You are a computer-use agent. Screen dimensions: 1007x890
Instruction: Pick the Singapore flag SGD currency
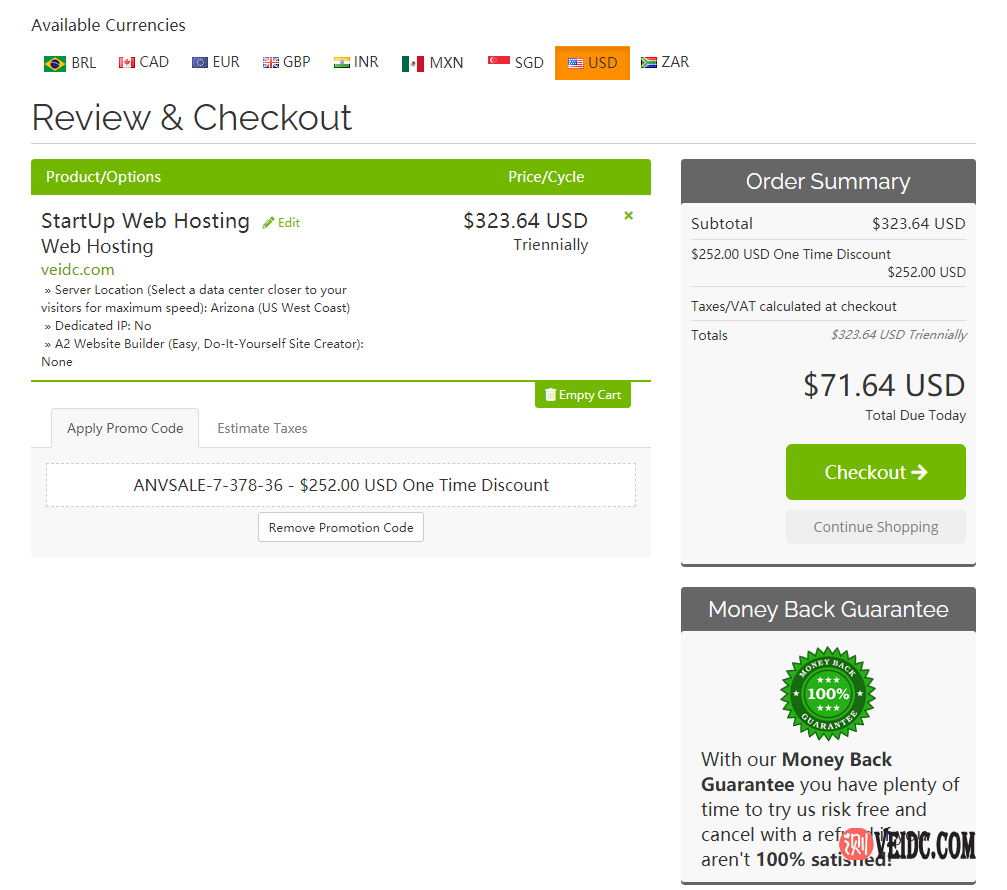516,63
